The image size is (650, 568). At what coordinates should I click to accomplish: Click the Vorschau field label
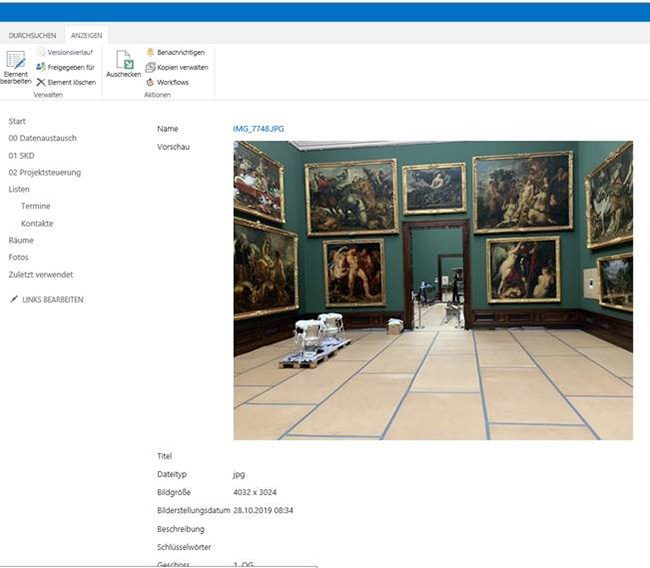[x=173, y=147]
